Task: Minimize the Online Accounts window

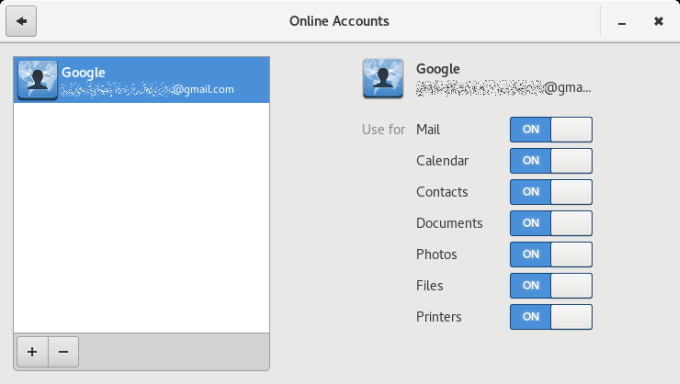Action: [622, 22]
